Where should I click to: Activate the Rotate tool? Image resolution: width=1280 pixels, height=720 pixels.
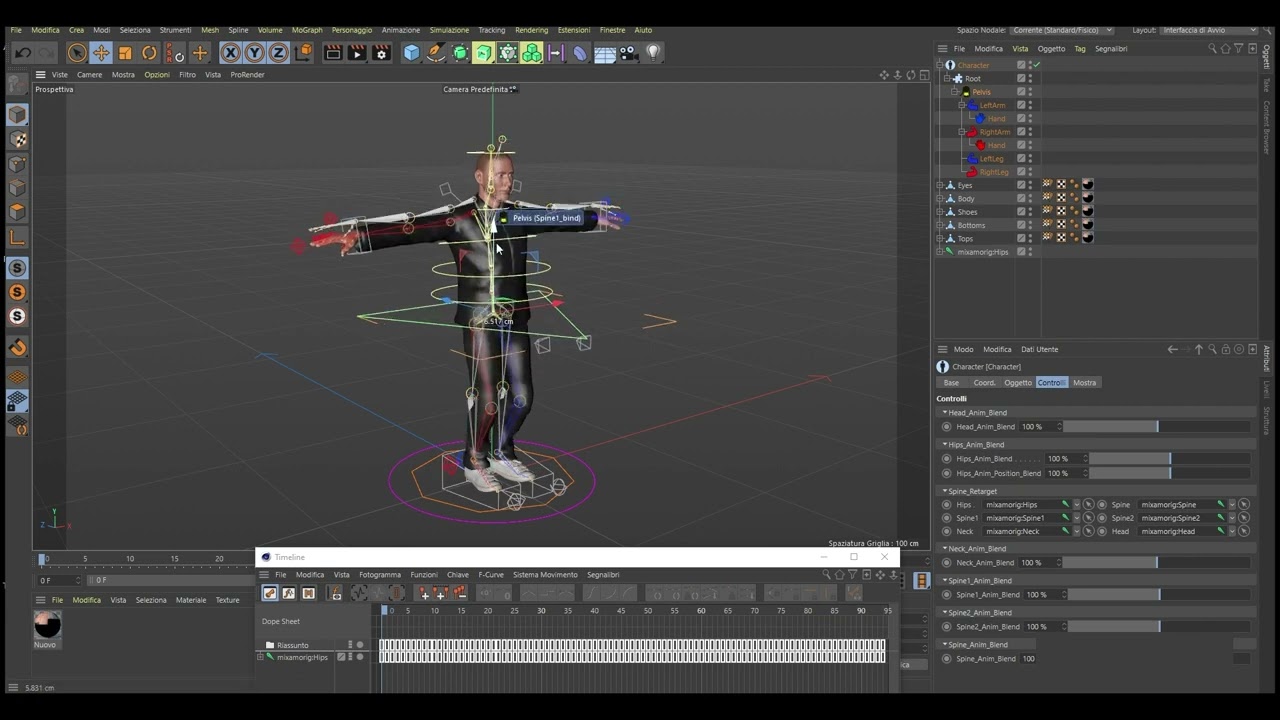(149, 53)
